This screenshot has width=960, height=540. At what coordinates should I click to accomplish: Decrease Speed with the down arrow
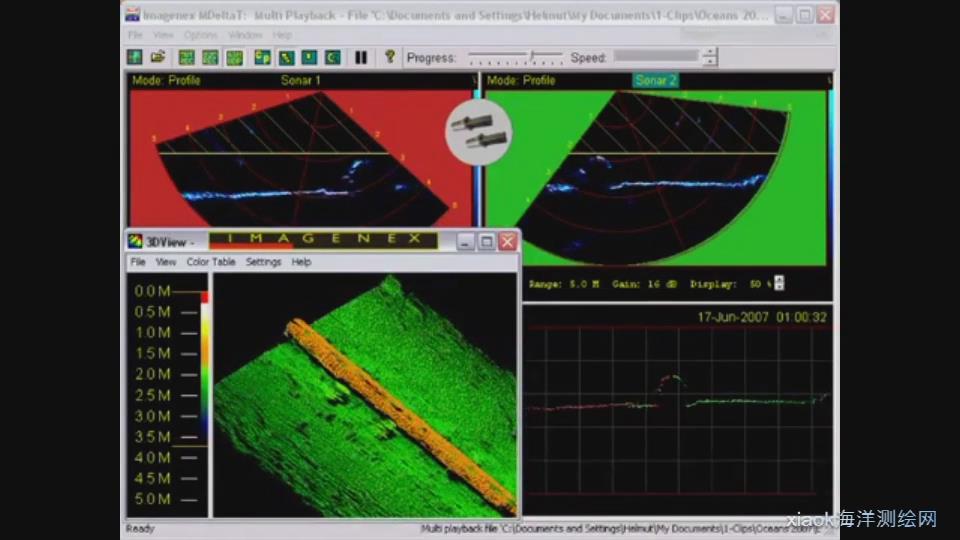710,61
